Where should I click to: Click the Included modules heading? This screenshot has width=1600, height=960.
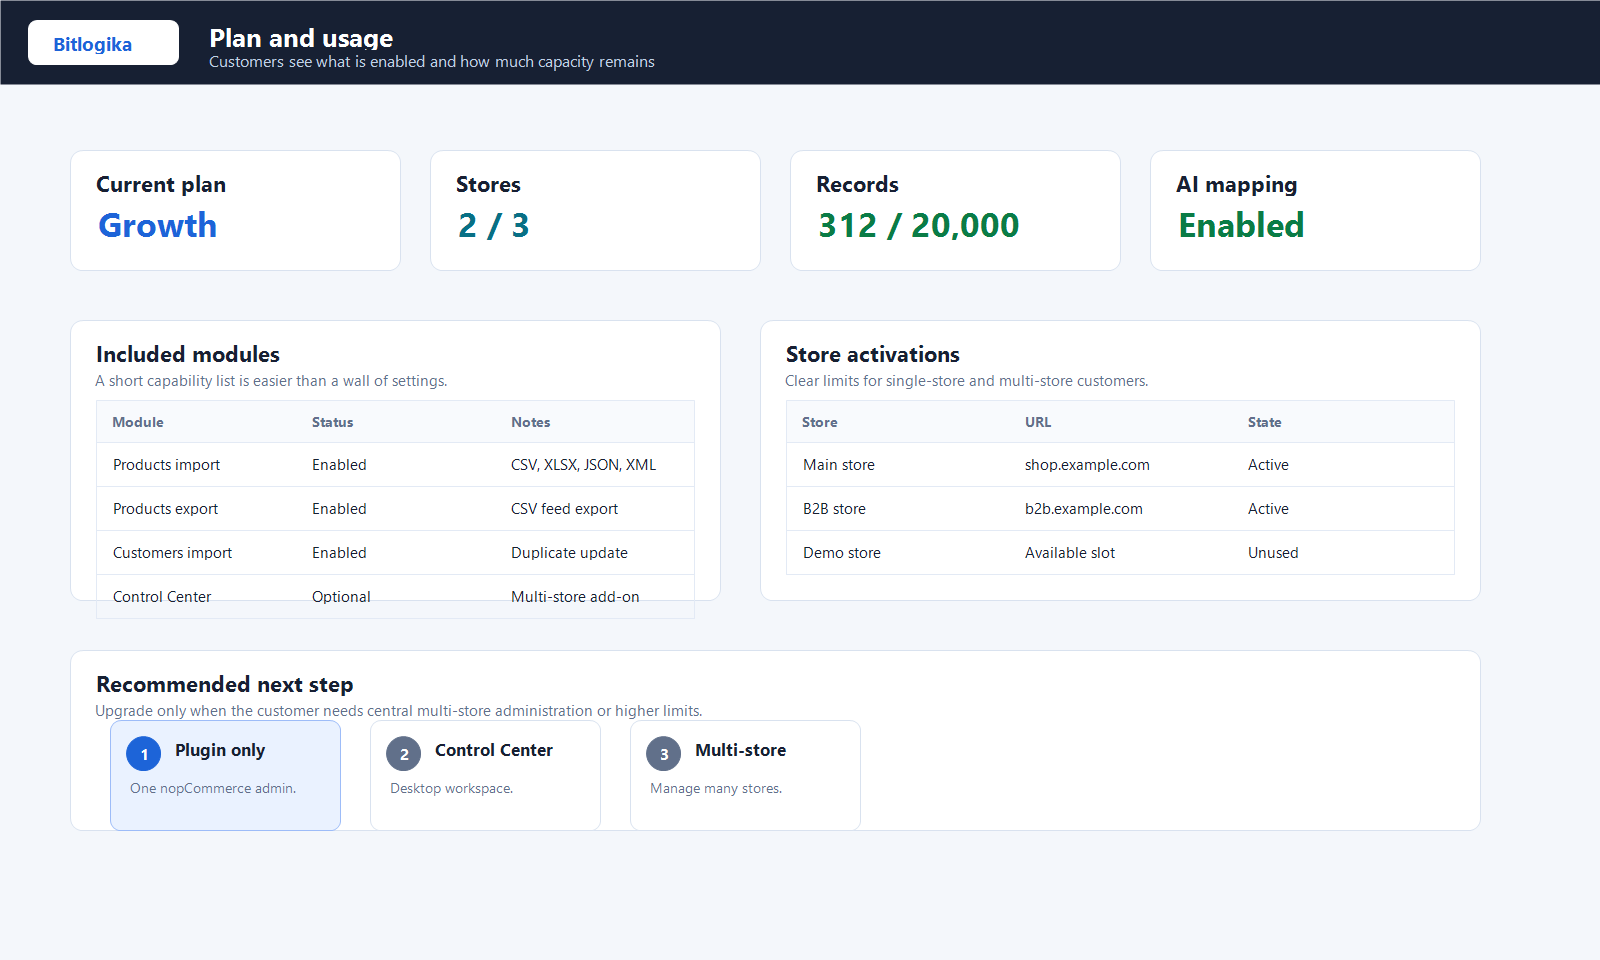point(188,354)
